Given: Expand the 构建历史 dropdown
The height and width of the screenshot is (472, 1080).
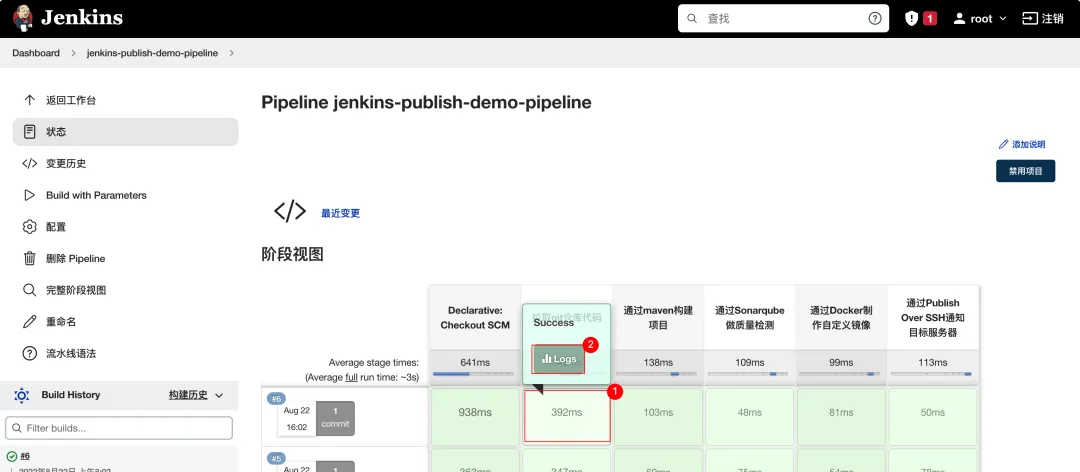Looking at the screenshot, I should click(196, 395).
